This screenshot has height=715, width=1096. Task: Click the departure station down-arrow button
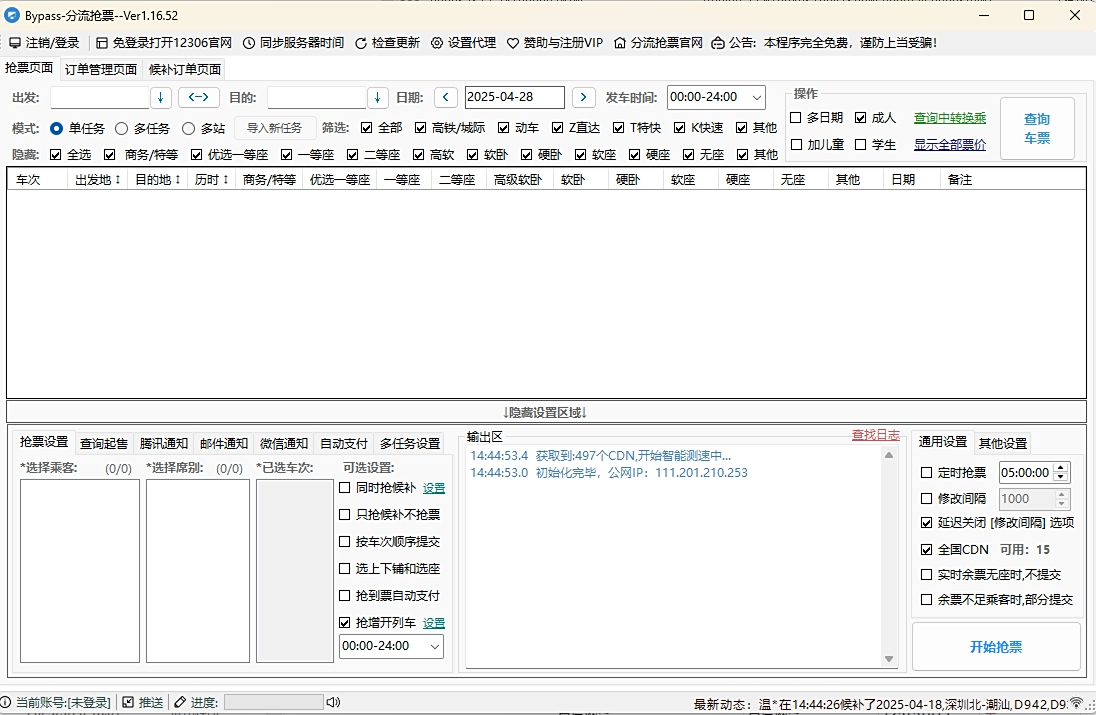[x=161, y=97]
